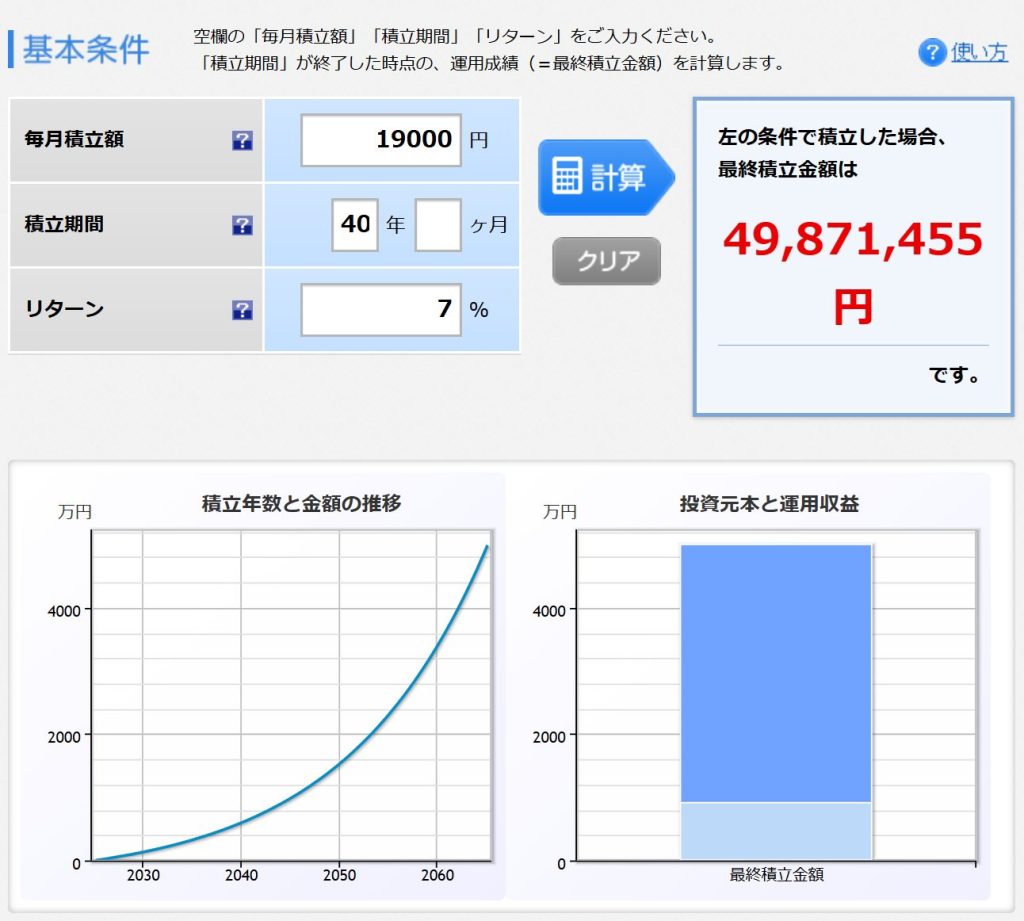Image resolution: width=1024 pixels, height=921 pixels.
Task: Click the リターン percent input field
Action: pos(381,310)
